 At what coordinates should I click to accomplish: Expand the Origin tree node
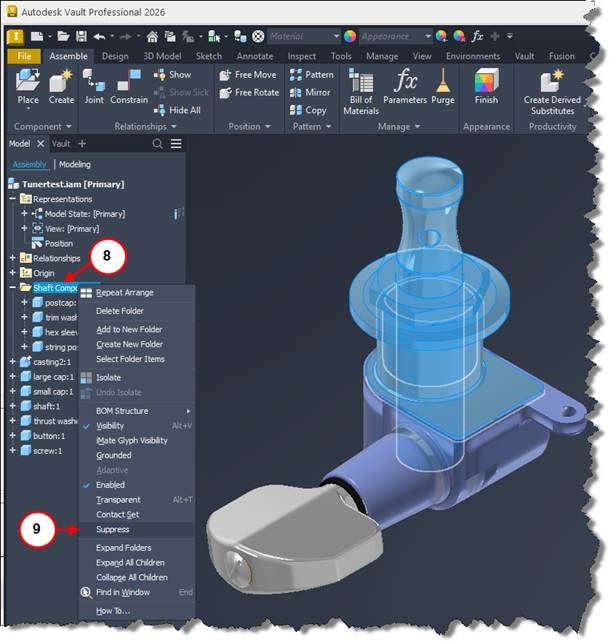point(13,273)
